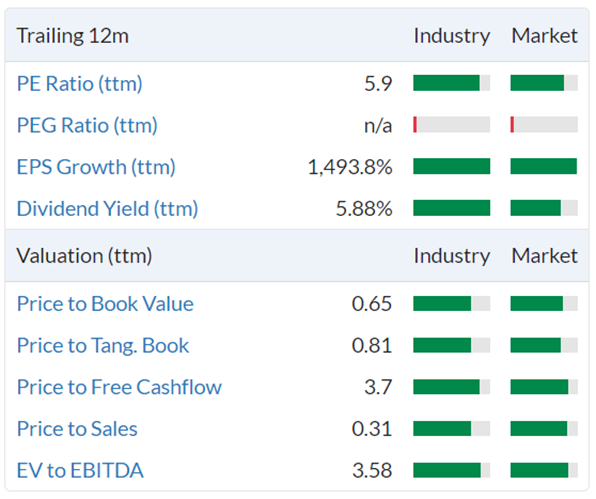Select the Dividend Yield value 5.88%

364,209
